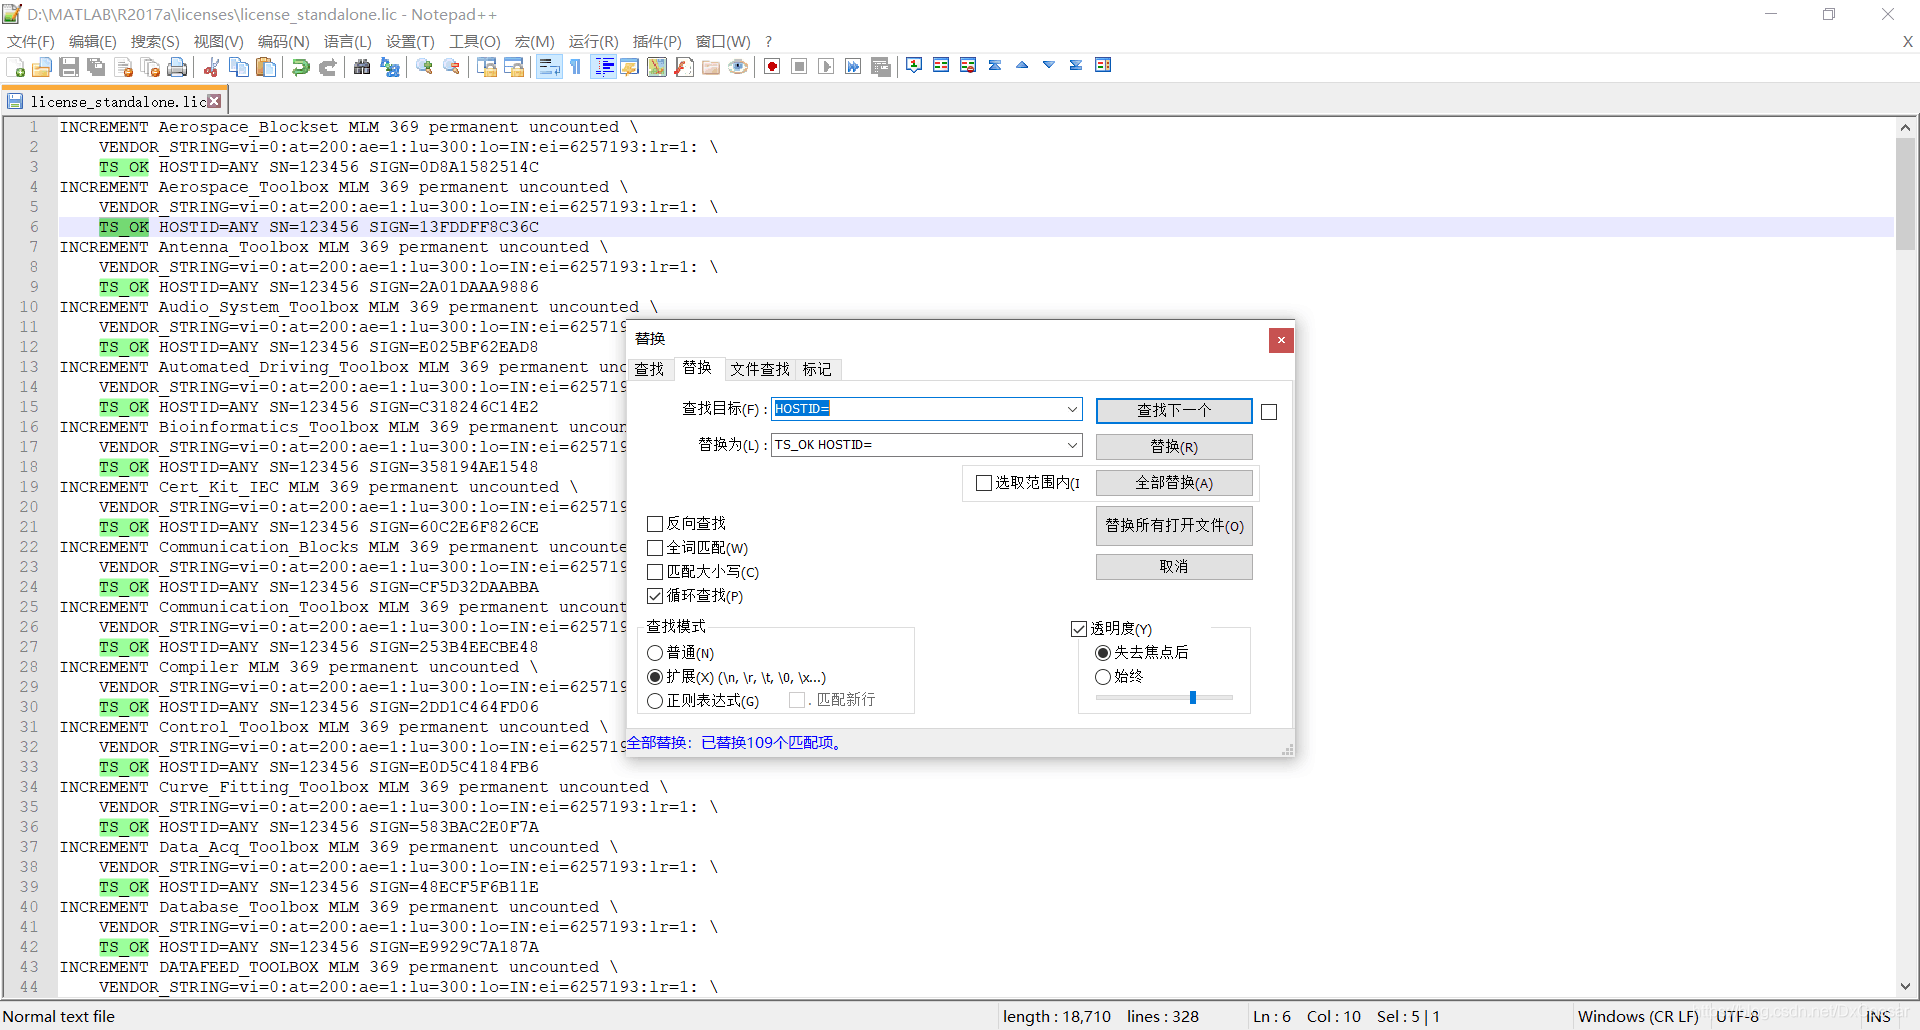Screen dimensions: 1920x1030
Task: Uncheck the 循环查找(P) checkbox
Action: pos(655,596)
